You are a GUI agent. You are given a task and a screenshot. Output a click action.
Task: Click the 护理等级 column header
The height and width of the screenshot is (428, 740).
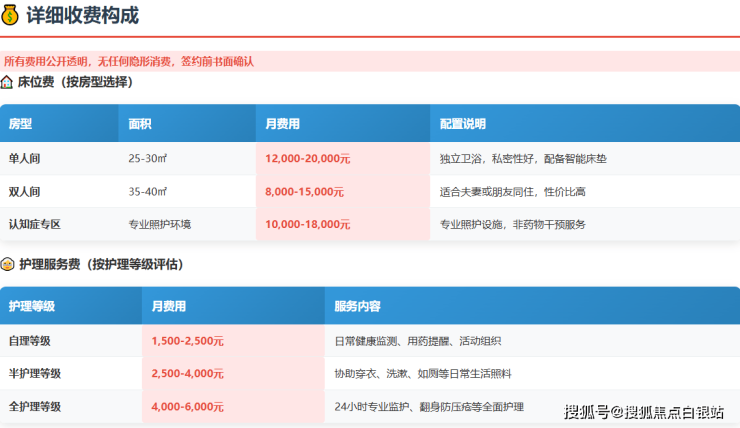coord(31,306)
